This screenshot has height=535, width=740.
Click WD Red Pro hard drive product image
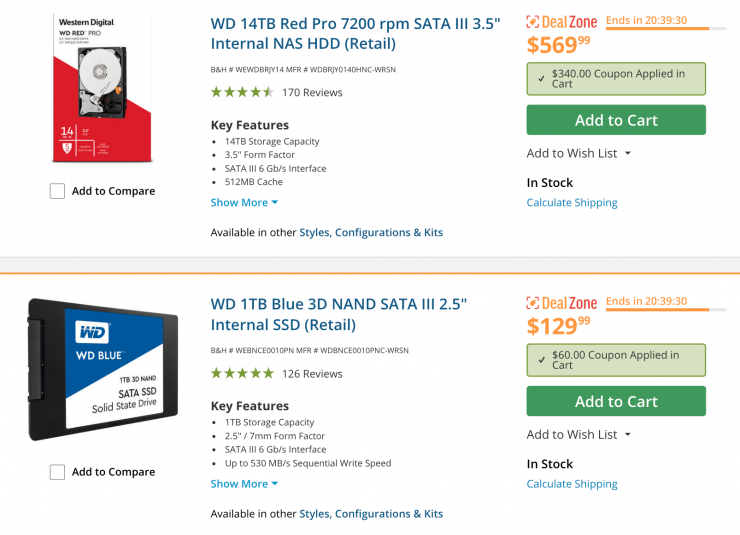tap(102, 89)
